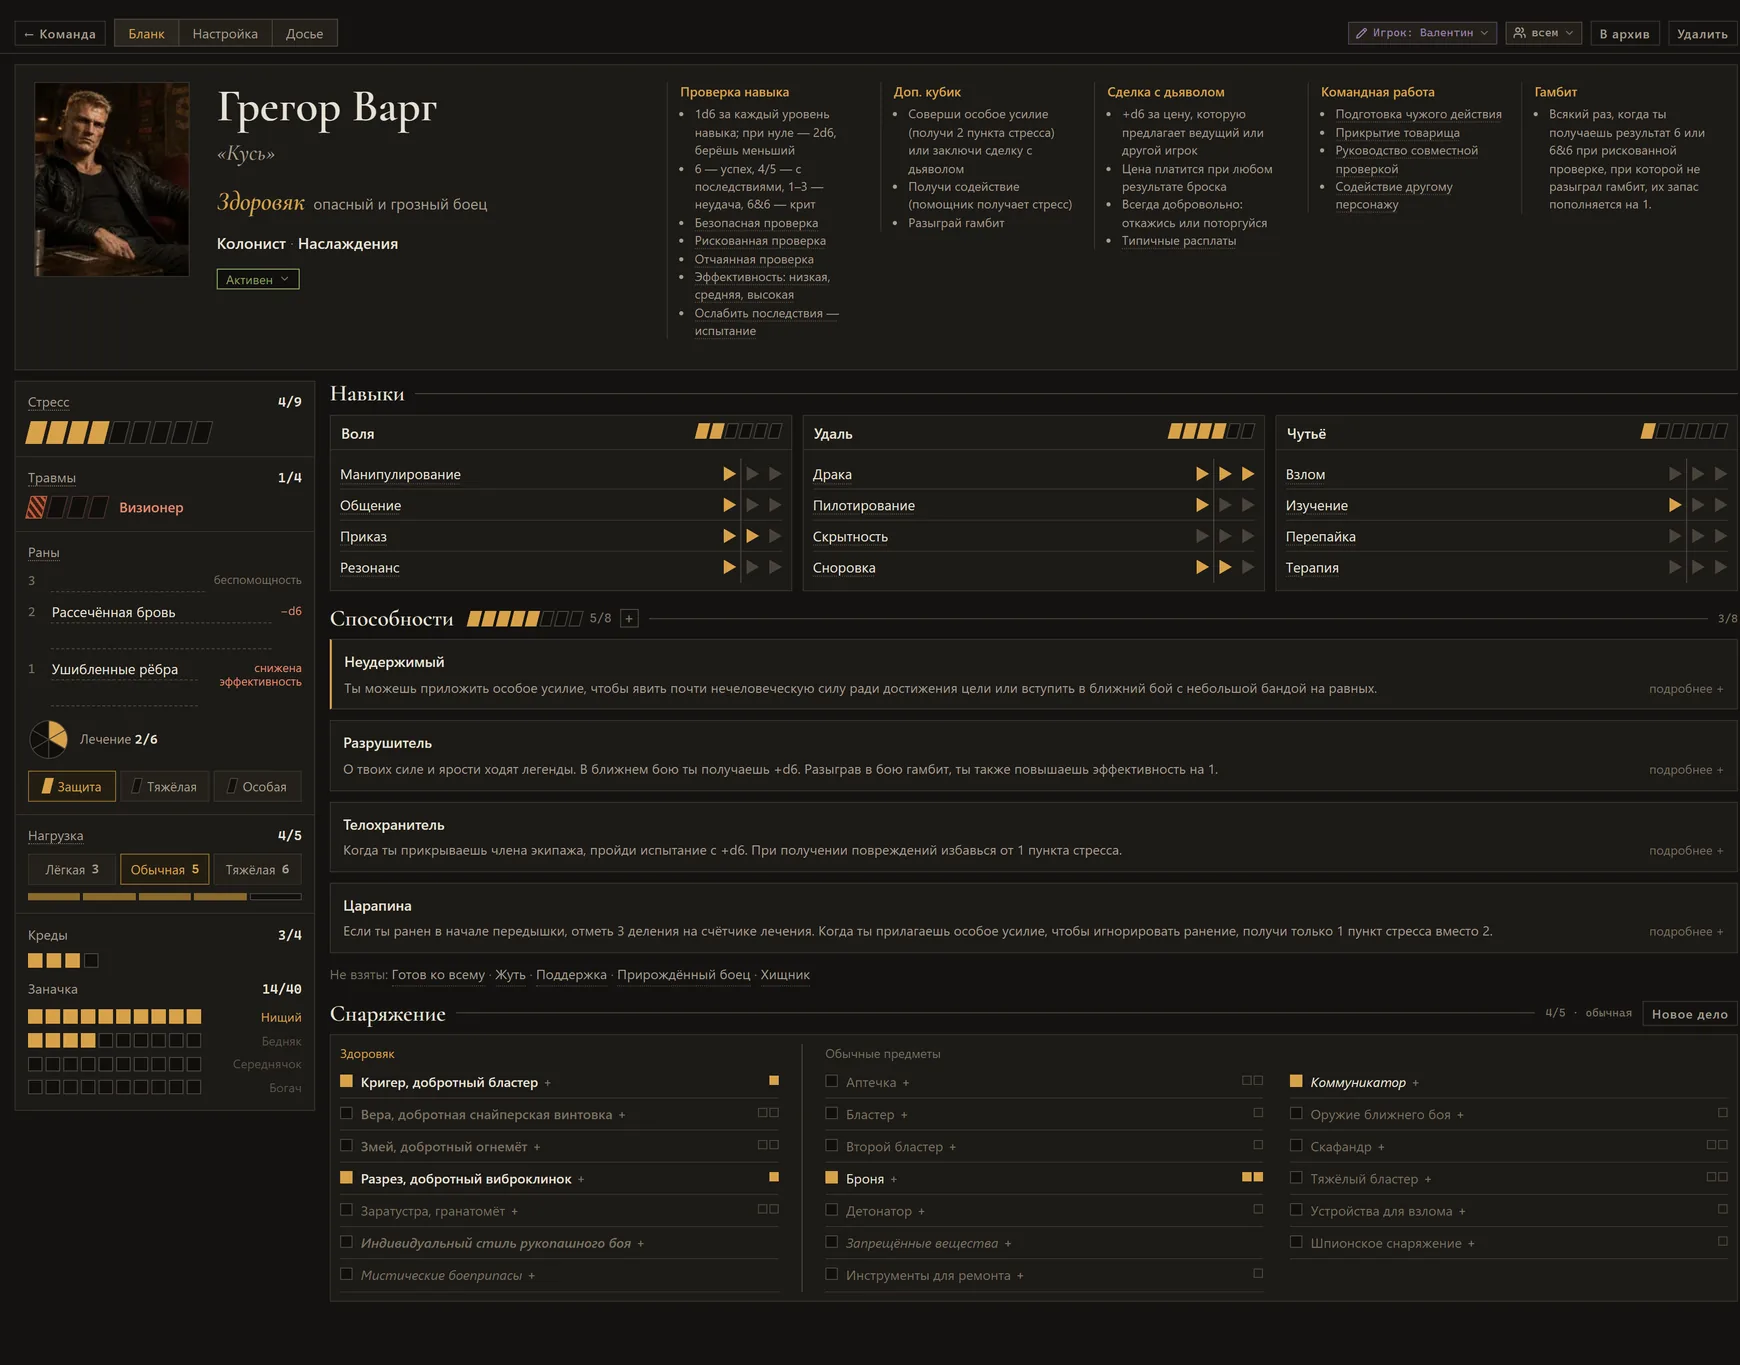Click the second arrow of Сноровка skill

pyautogui.click(x=1225, y=567)
